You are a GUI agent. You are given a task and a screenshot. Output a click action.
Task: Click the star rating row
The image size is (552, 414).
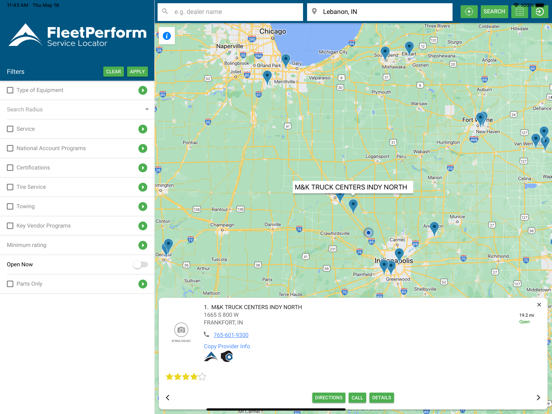[186, 377]
